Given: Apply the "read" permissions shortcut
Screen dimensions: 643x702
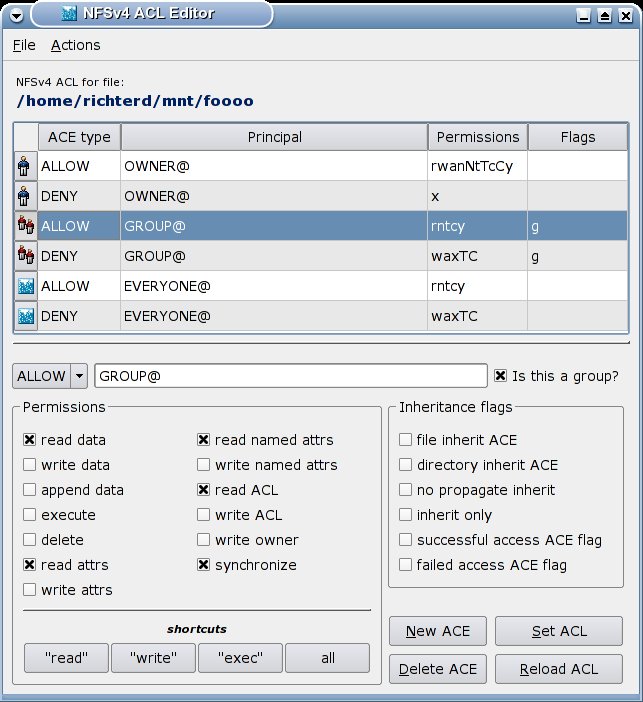Looking at the screenshot, I should (x=66, y=658).
